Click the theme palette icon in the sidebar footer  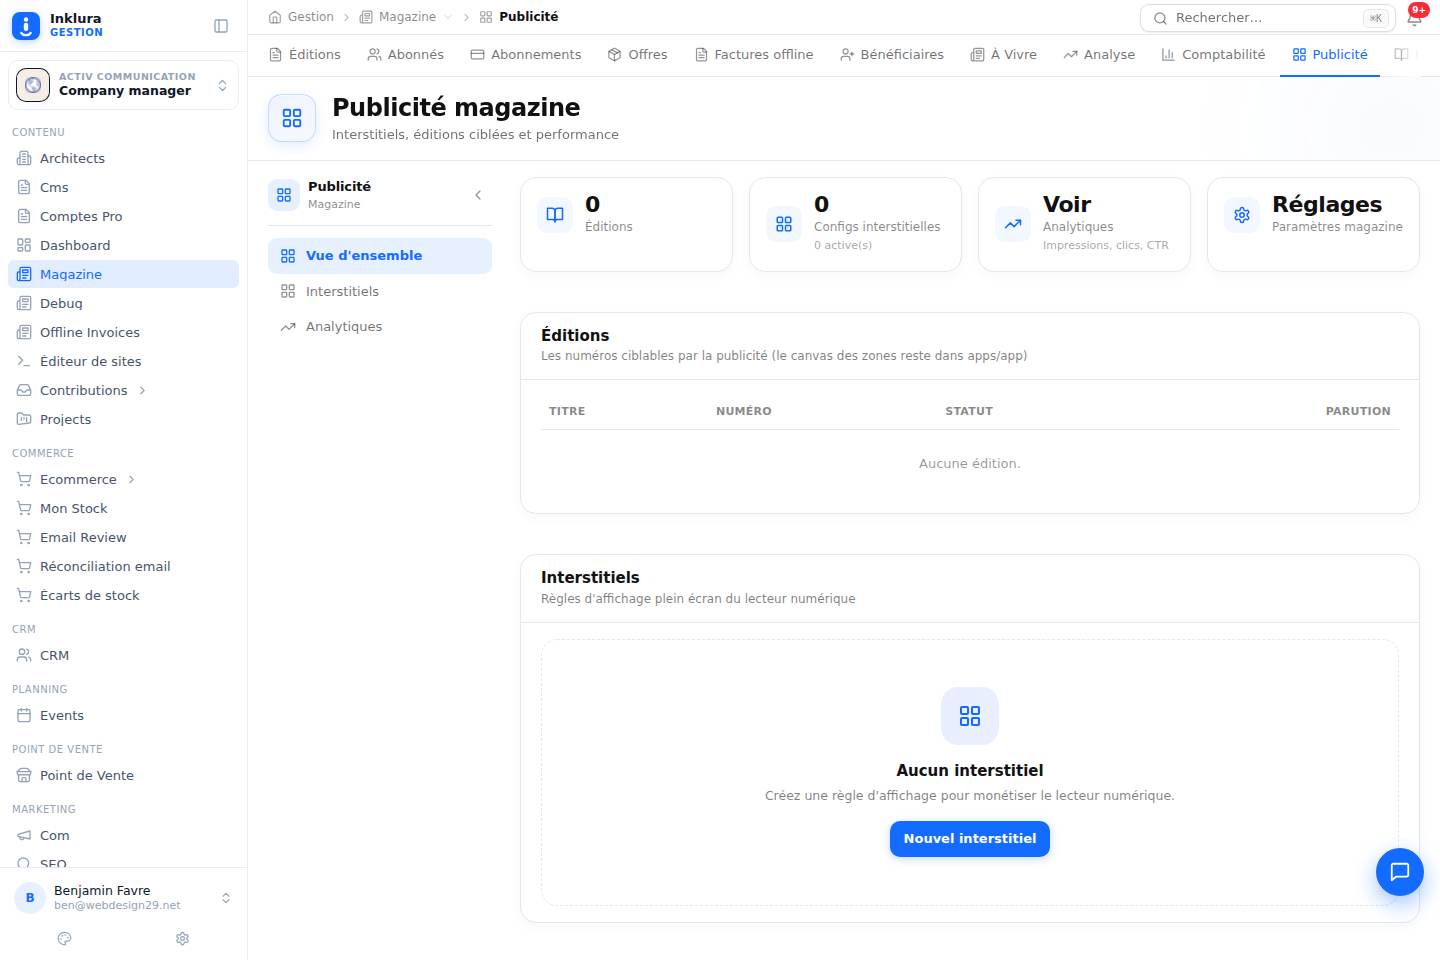point(65,938)
